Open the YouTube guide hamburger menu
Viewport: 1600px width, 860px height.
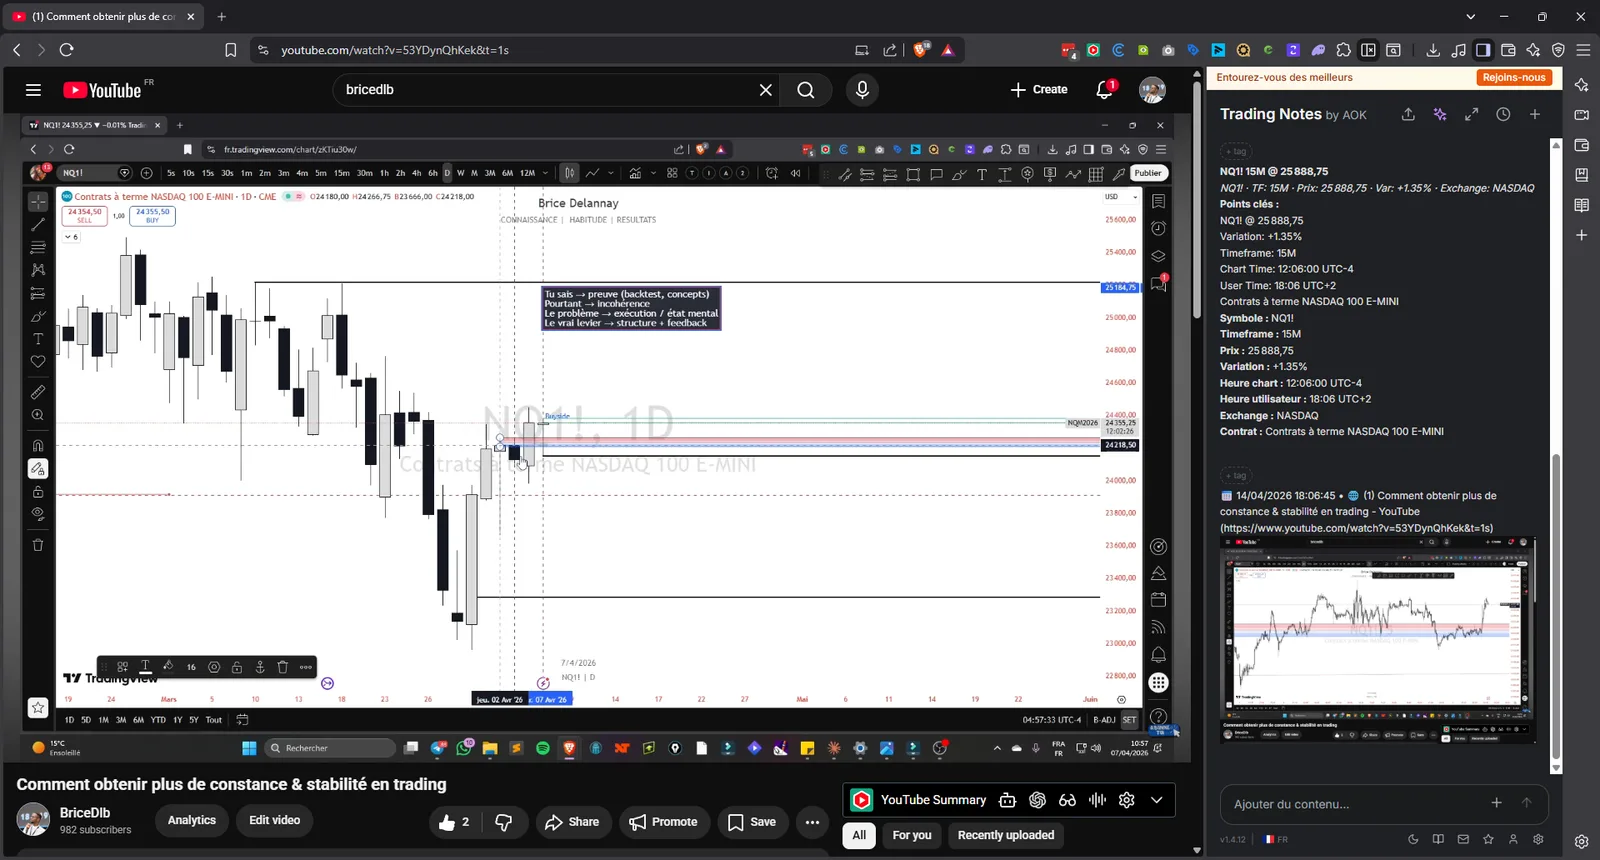pyautogui.click(x=33, y=90)
